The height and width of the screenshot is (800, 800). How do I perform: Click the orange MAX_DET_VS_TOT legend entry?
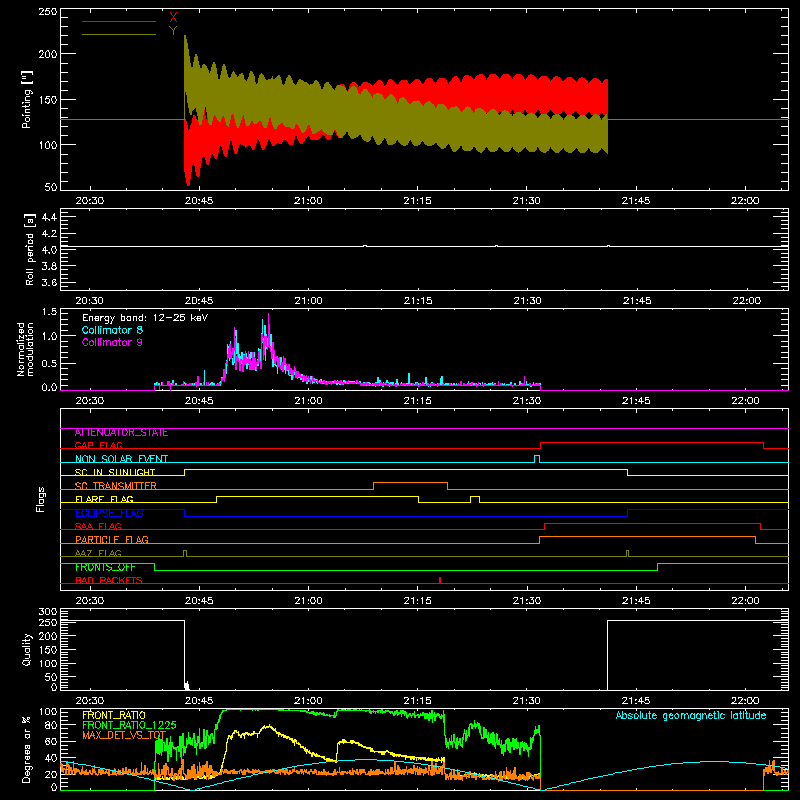[x=124, y=735]
